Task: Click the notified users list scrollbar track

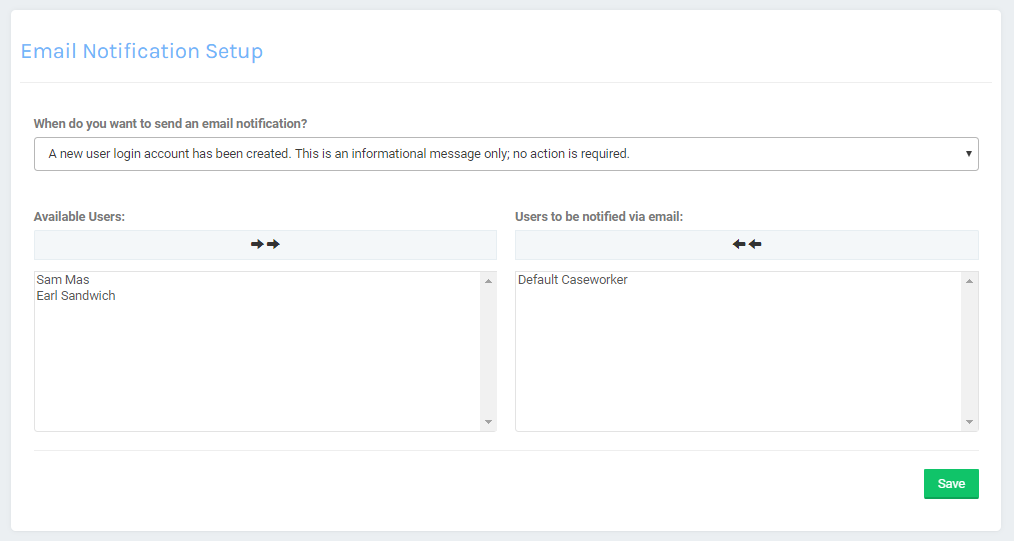Action: [970, 350]
